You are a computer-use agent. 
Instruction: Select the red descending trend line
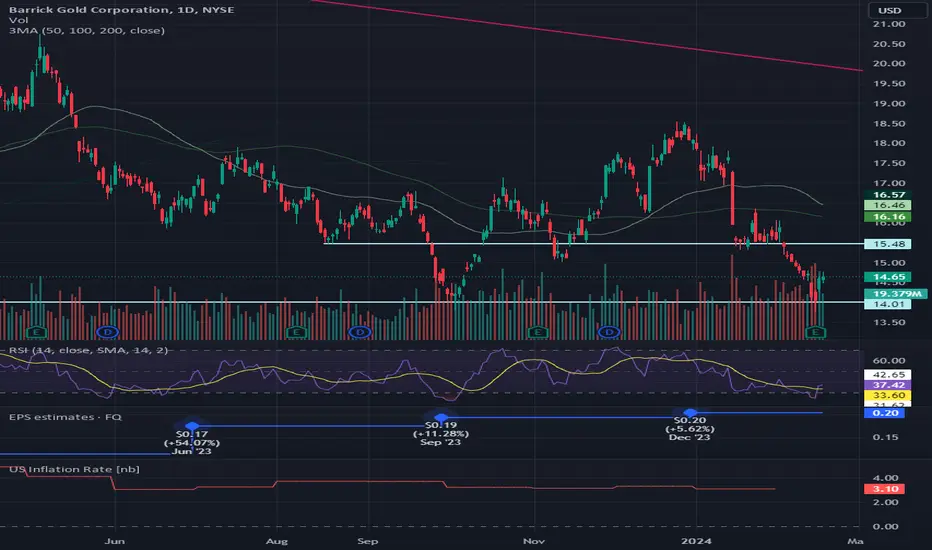tap(585, 35)
